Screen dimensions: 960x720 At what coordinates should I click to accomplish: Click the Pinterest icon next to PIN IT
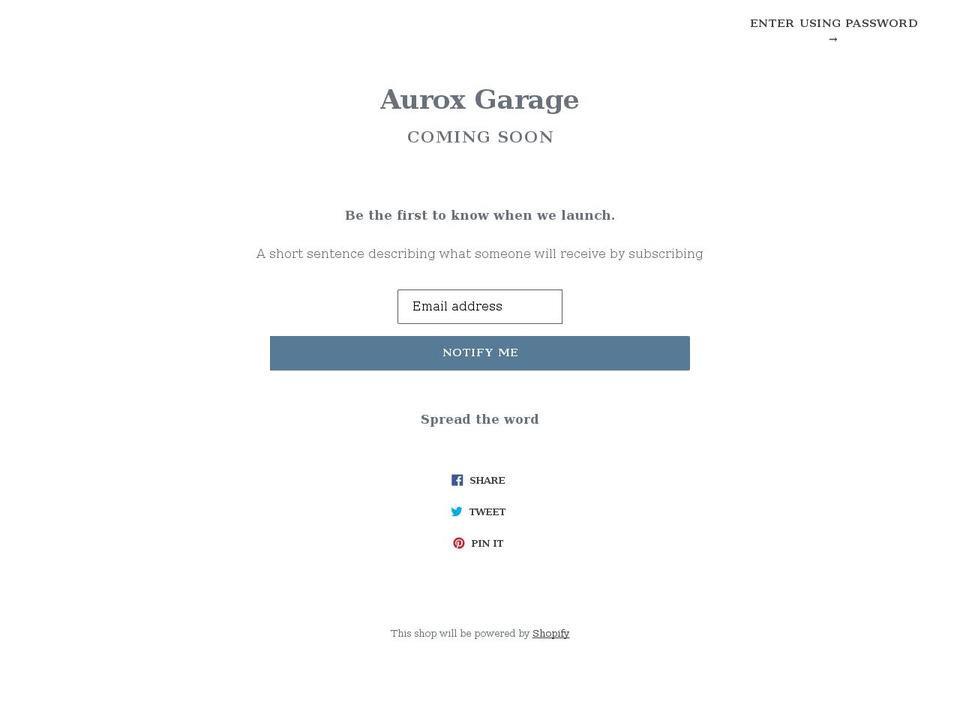[x=459, y=543]
